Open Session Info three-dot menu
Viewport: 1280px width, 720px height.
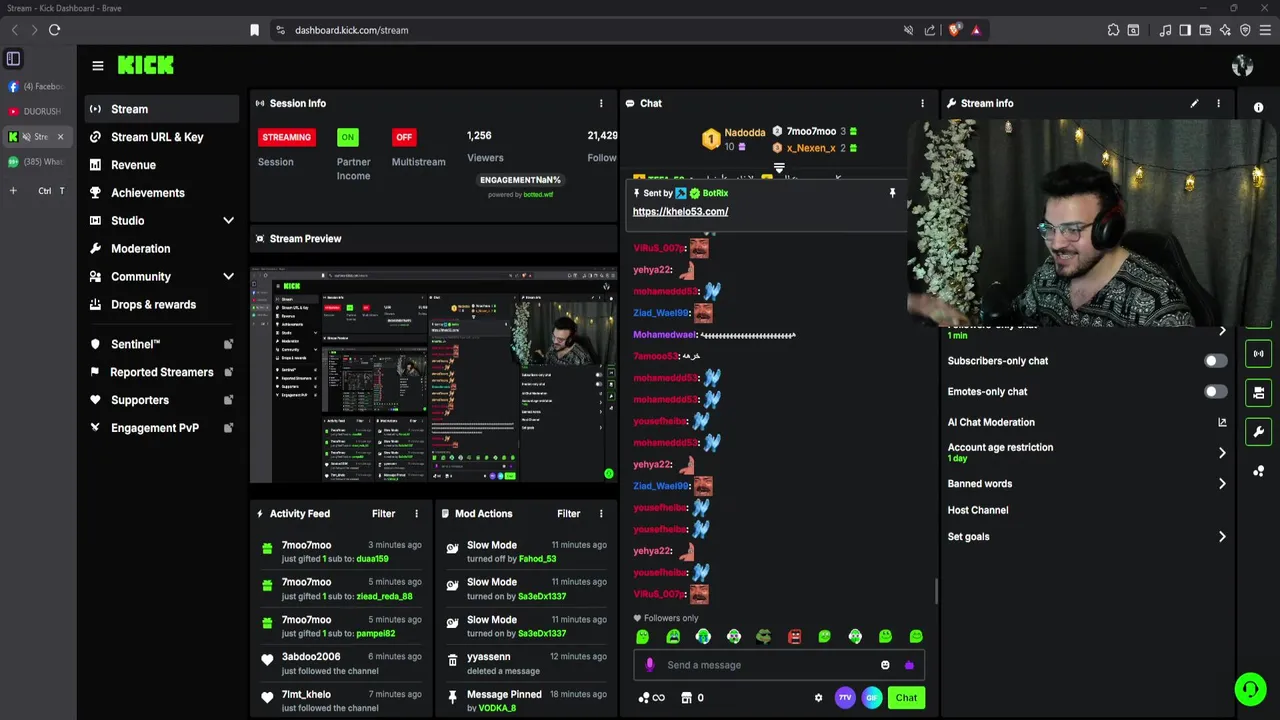click(601, 103)
